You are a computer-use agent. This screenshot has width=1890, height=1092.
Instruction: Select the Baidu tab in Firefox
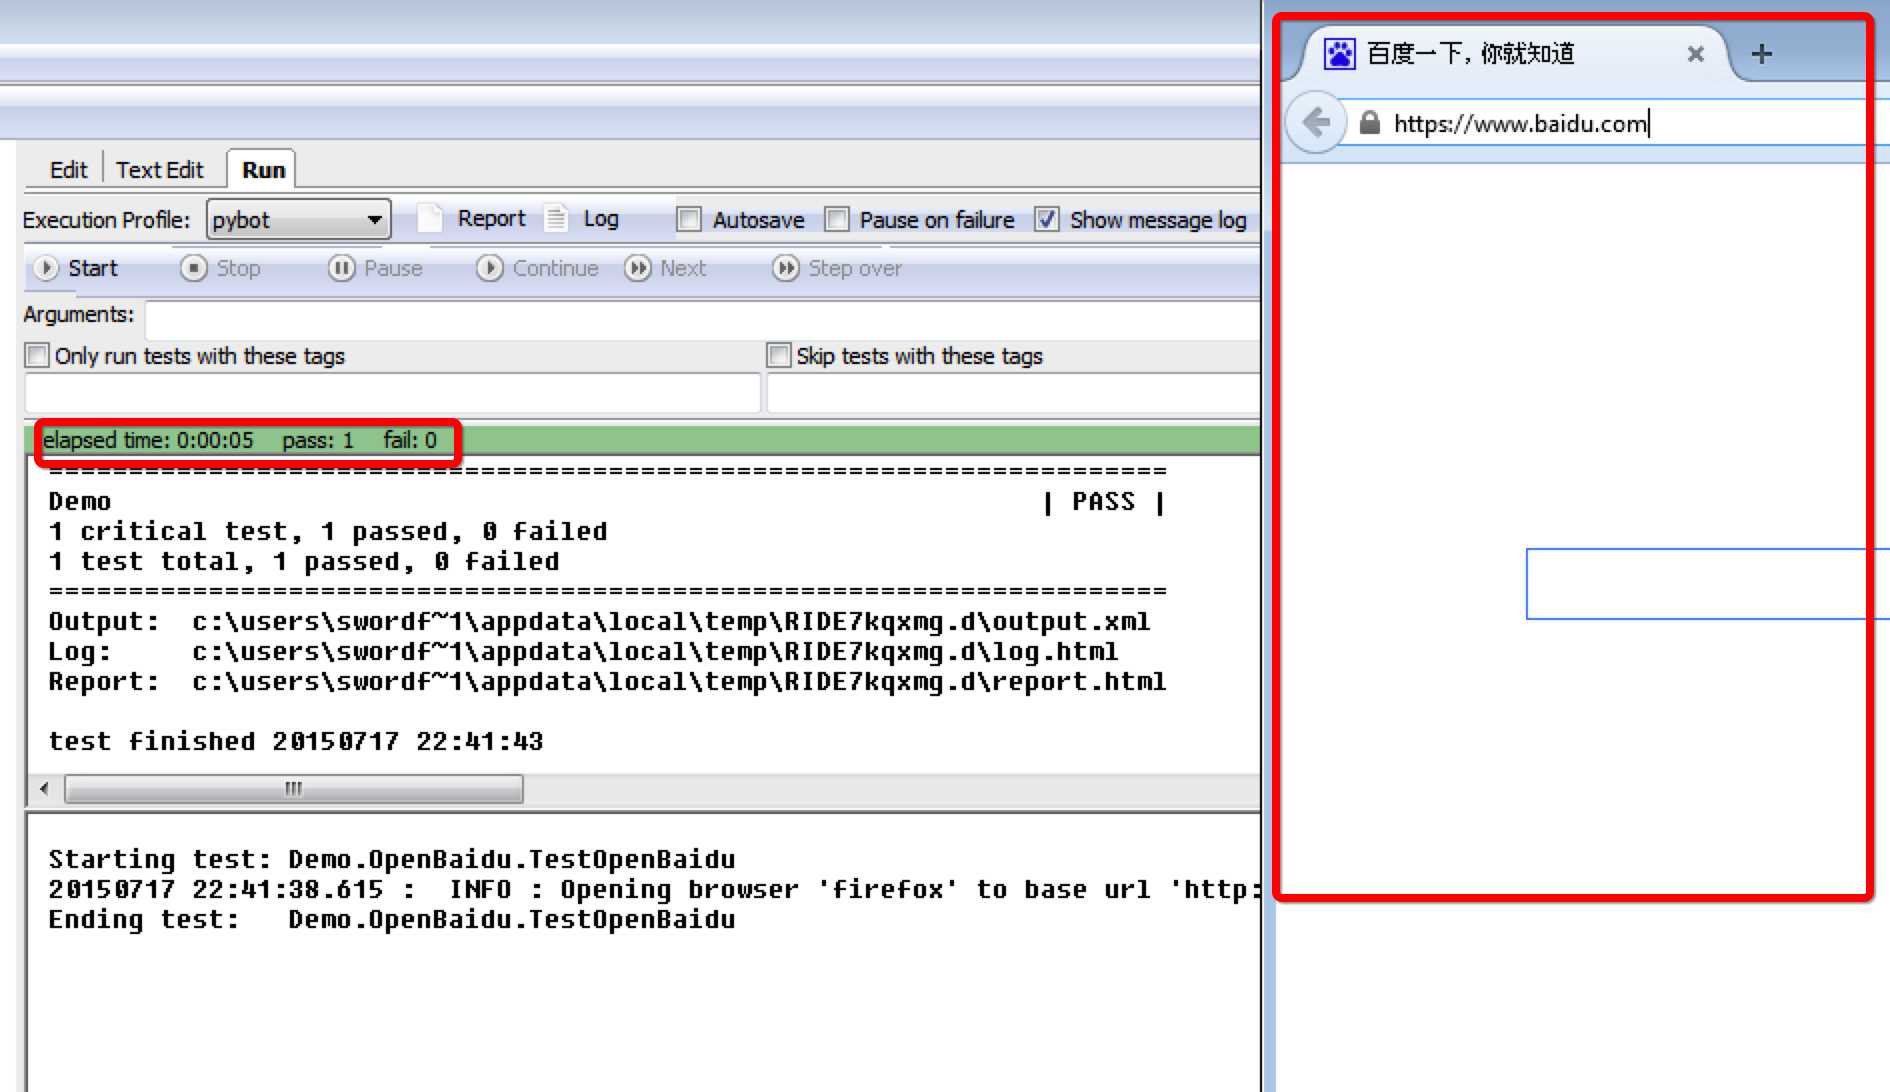(1510, 53)
